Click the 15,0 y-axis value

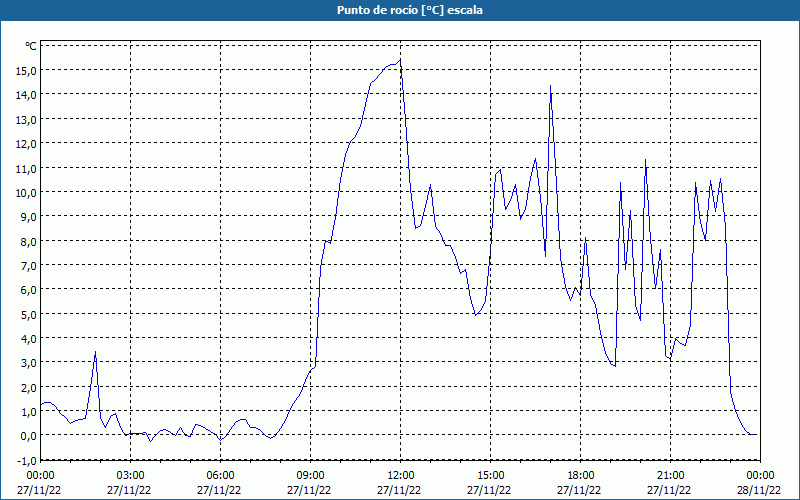tap(26, 70)
